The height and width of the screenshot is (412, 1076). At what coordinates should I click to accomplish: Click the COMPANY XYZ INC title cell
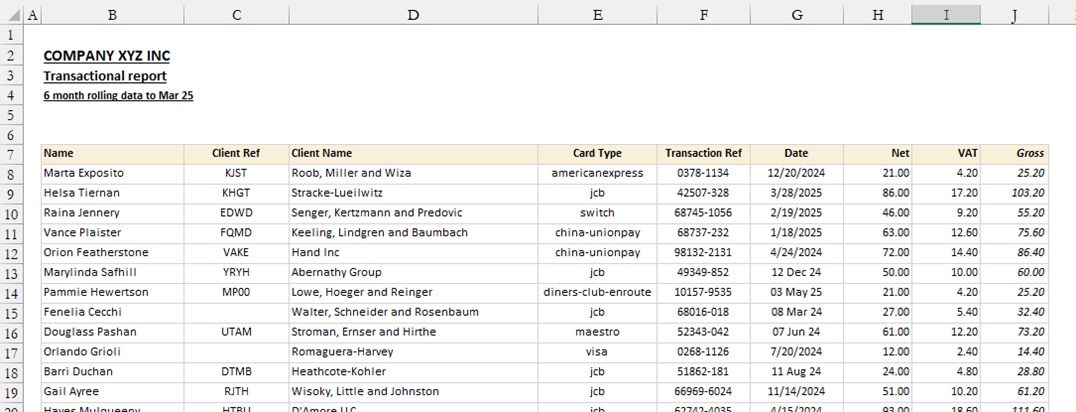point(100,56)
